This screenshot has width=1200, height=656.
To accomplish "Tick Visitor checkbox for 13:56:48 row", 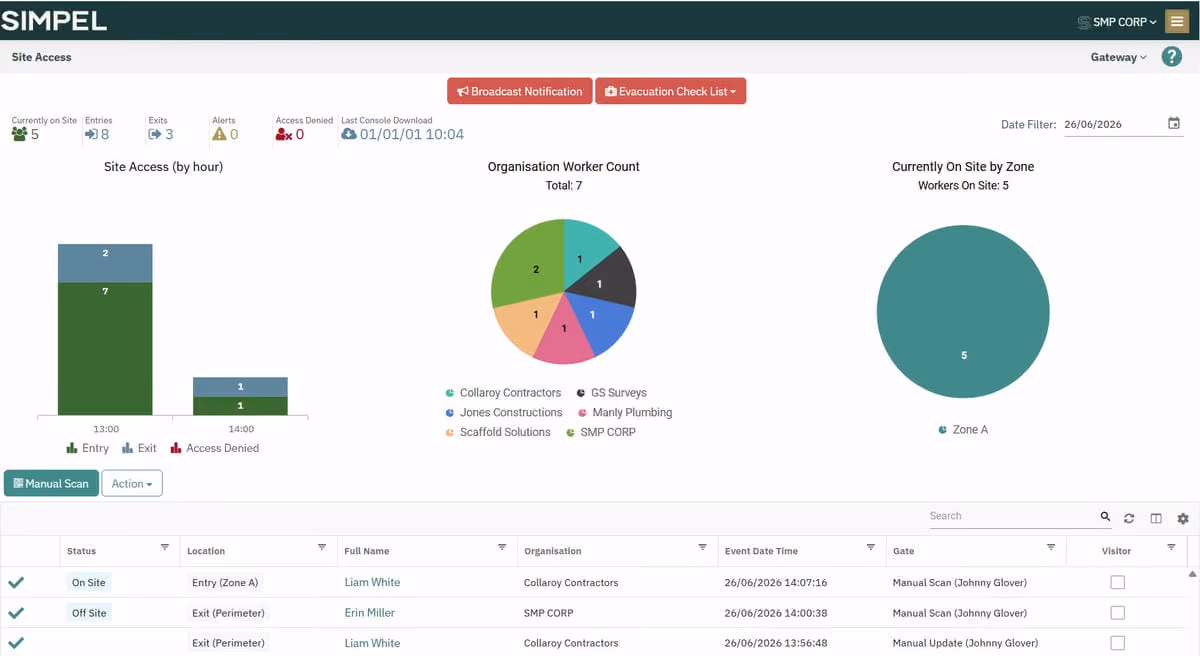I will (1118, 643).
